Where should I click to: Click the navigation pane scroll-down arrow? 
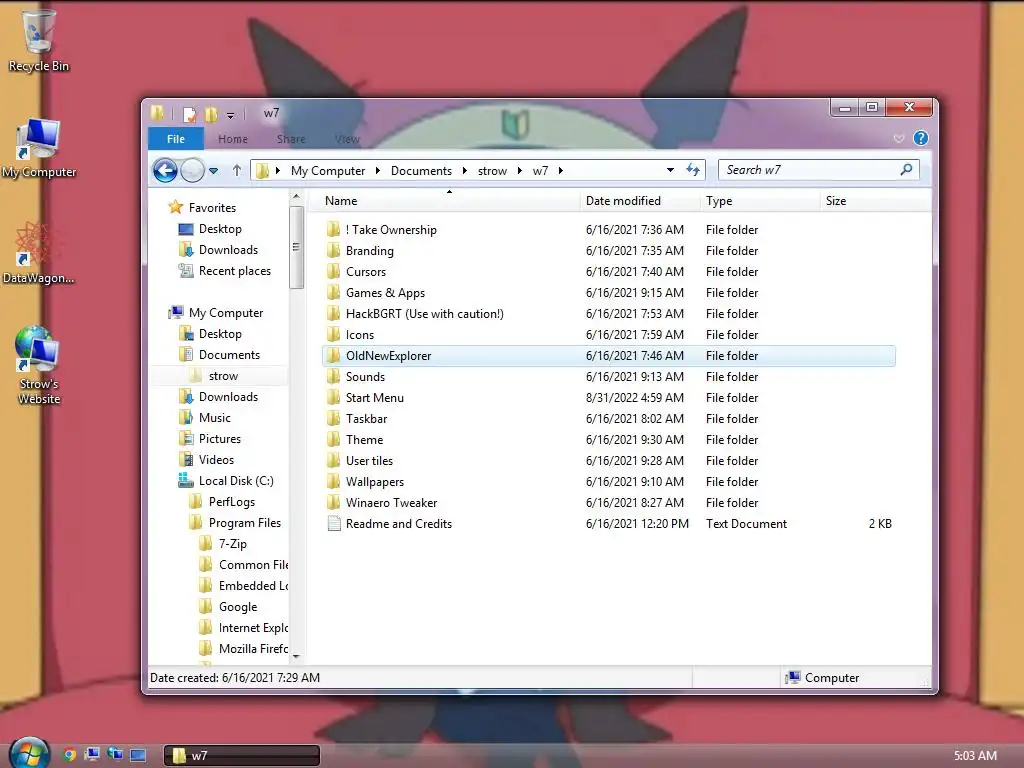click(296, 656)
